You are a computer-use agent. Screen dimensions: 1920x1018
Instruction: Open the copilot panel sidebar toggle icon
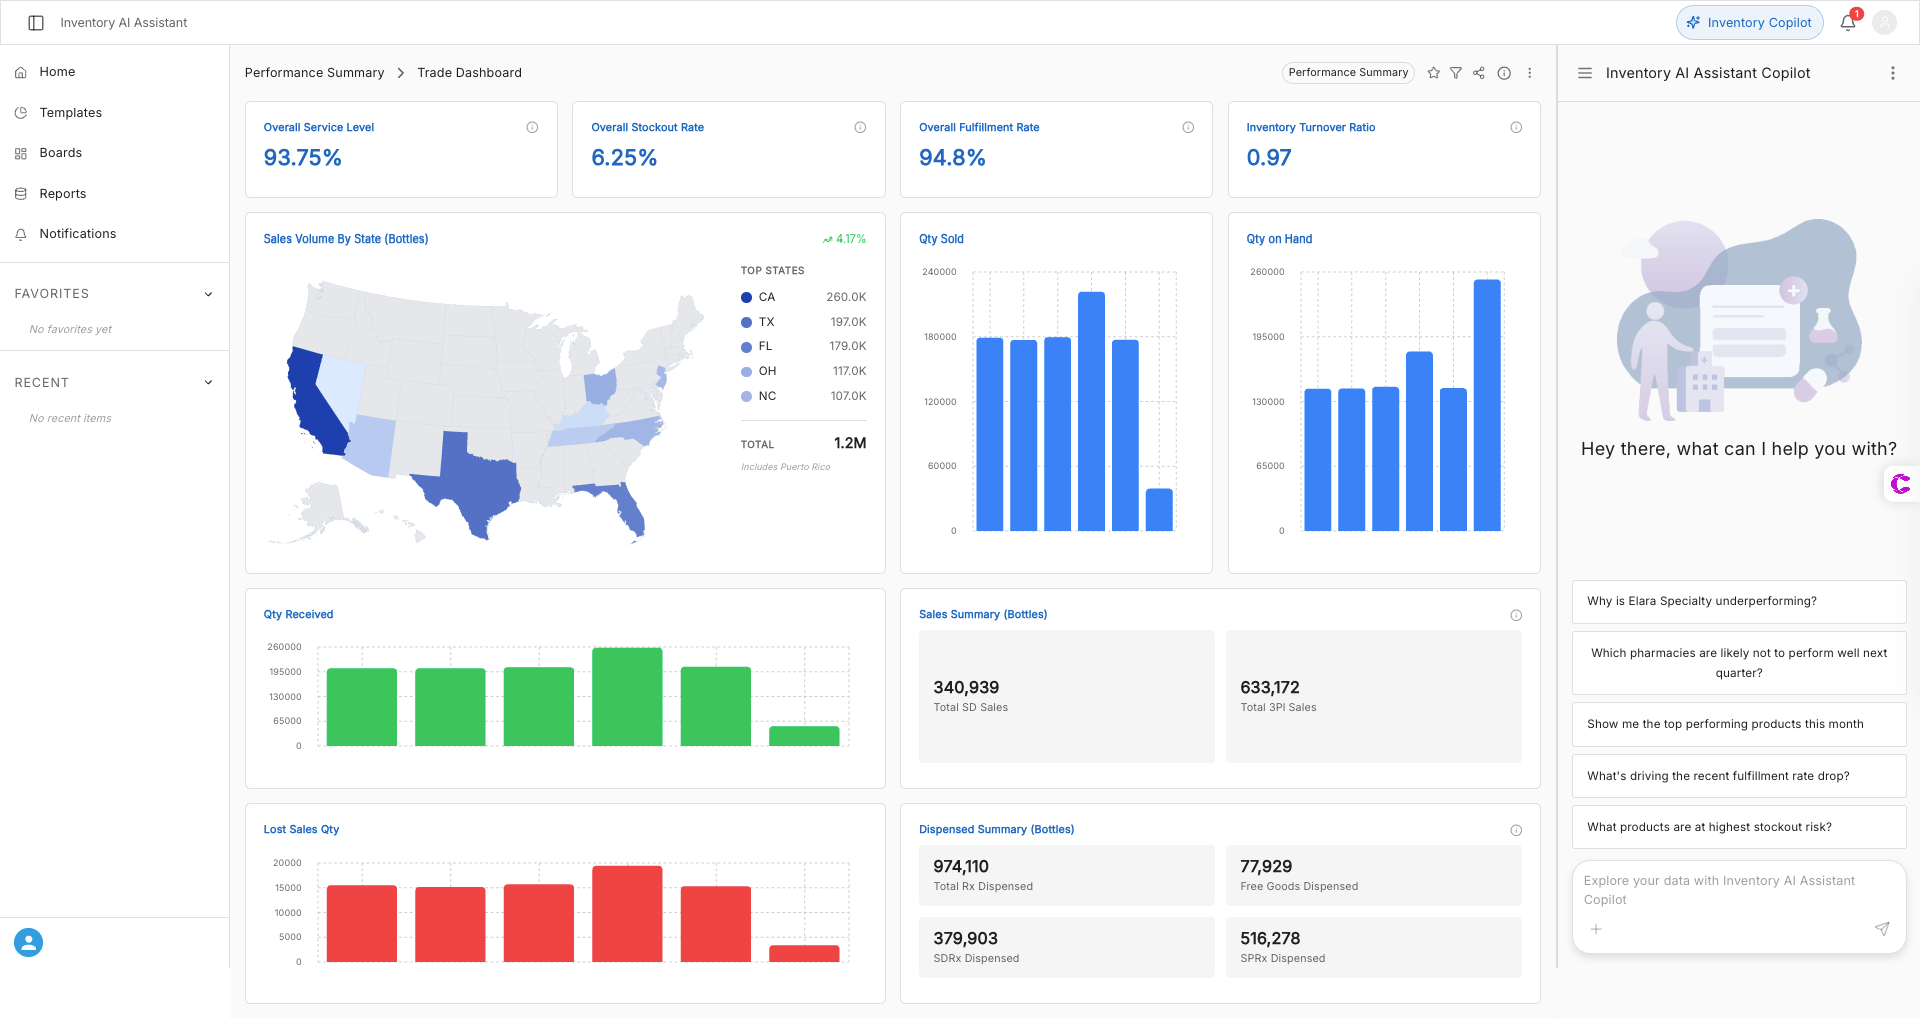tap(1585, 72)
